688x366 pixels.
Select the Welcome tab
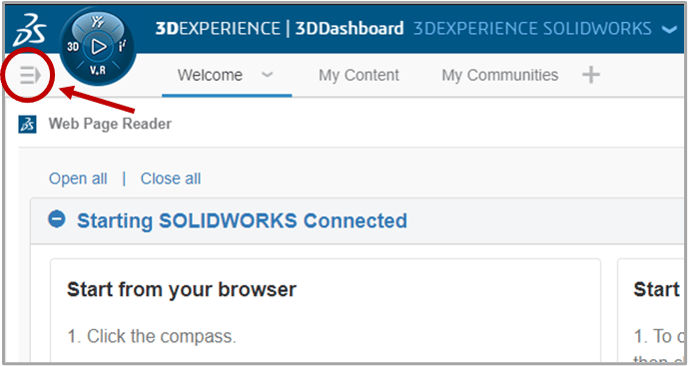point(210,75)
